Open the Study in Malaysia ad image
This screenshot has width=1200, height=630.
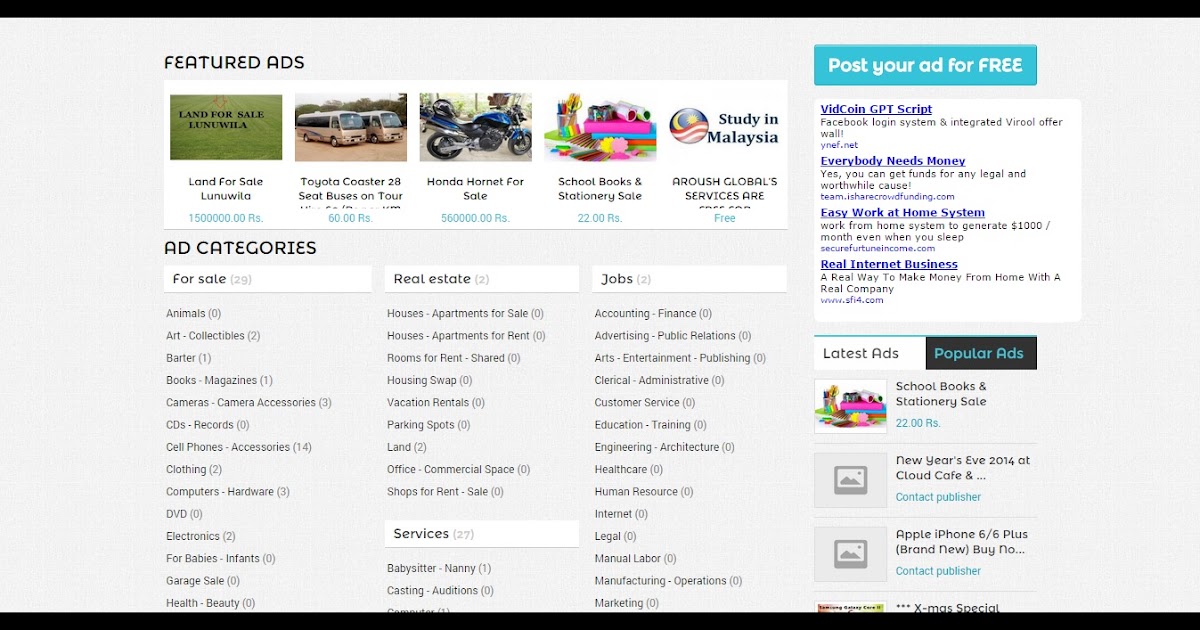[x=725, y=127]
